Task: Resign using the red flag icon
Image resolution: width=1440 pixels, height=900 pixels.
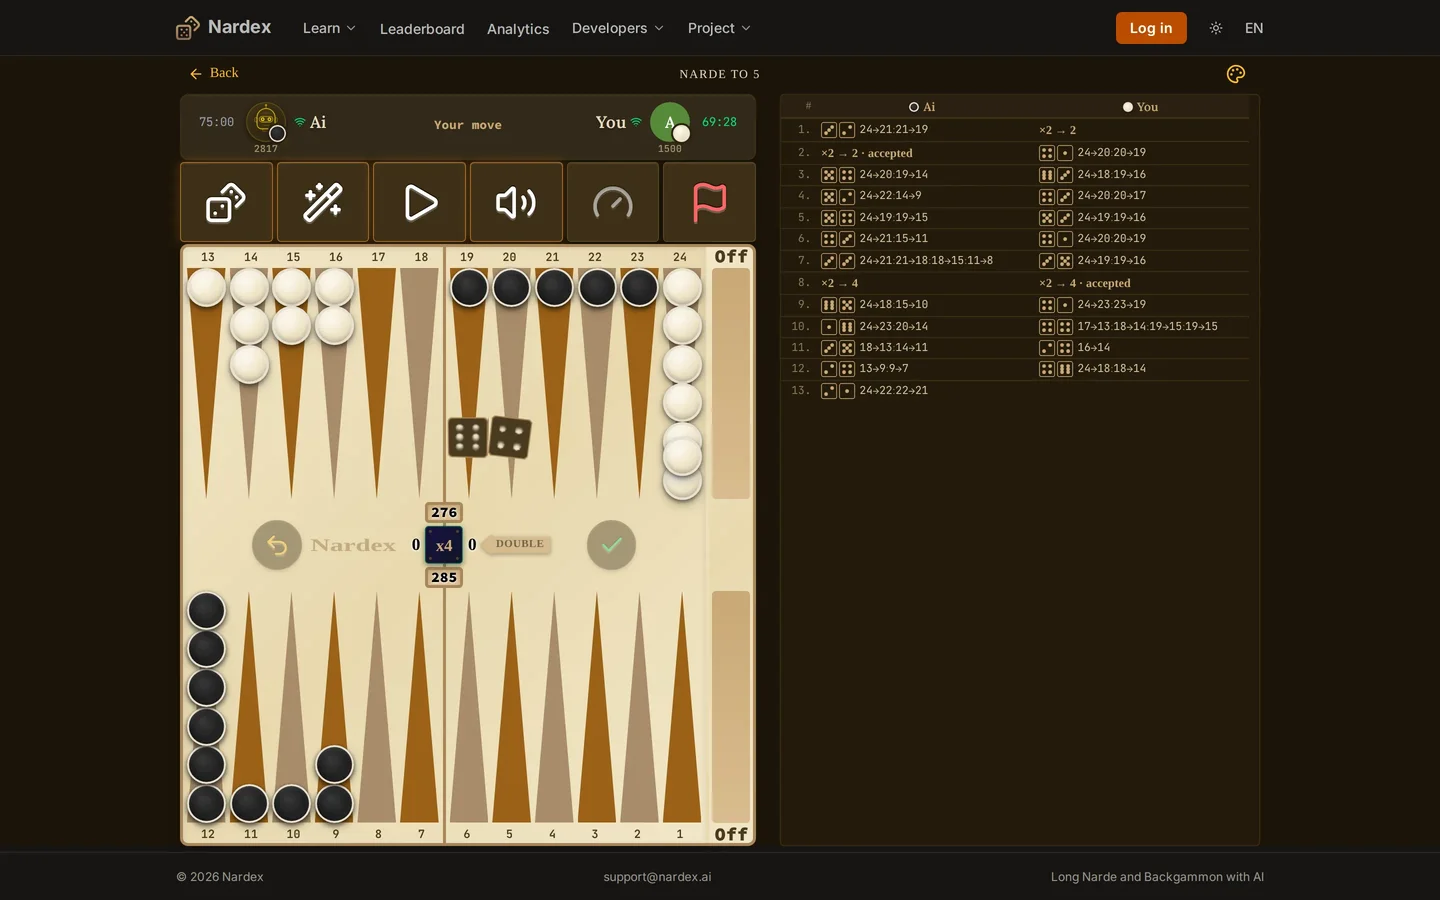Action: [709, 202]
